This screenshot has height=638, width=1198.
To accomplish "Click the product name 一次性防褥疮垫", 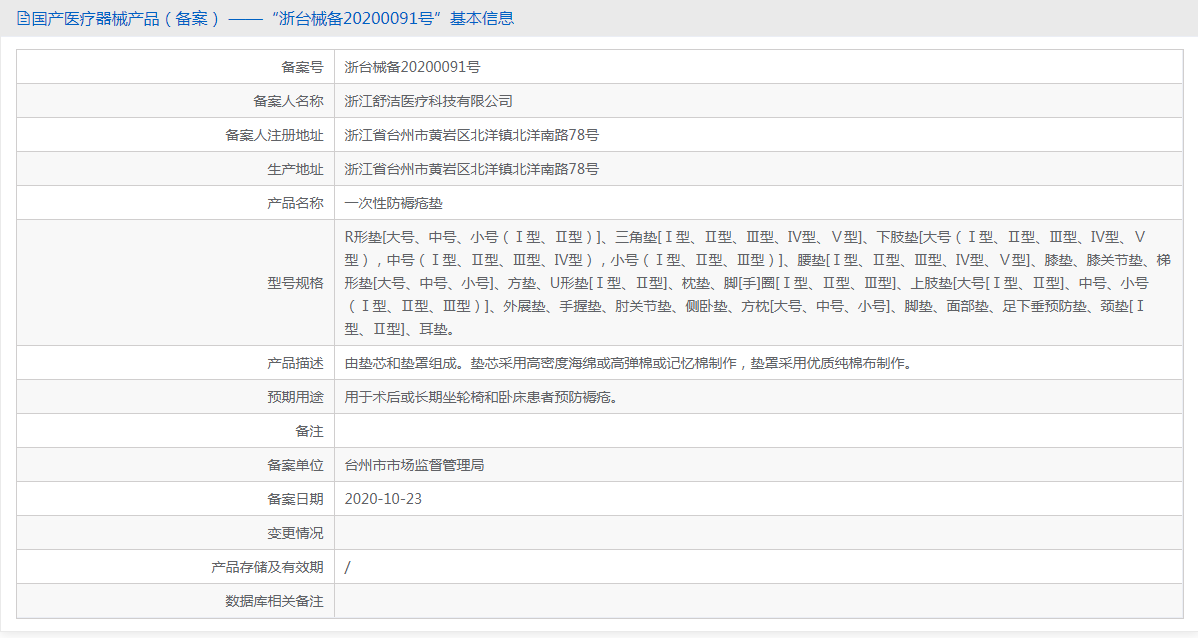I will tap(393, 203).
